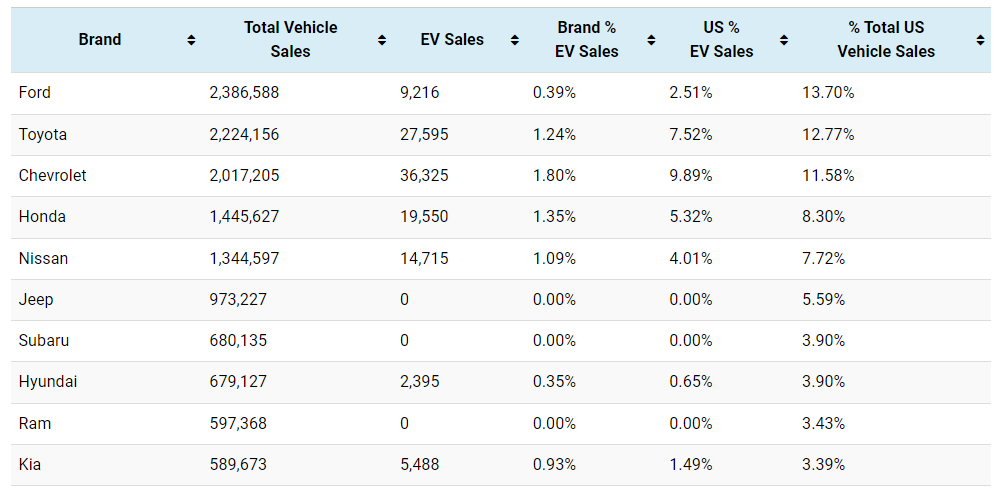Select the Nissan brand cell

pos(43,258)
